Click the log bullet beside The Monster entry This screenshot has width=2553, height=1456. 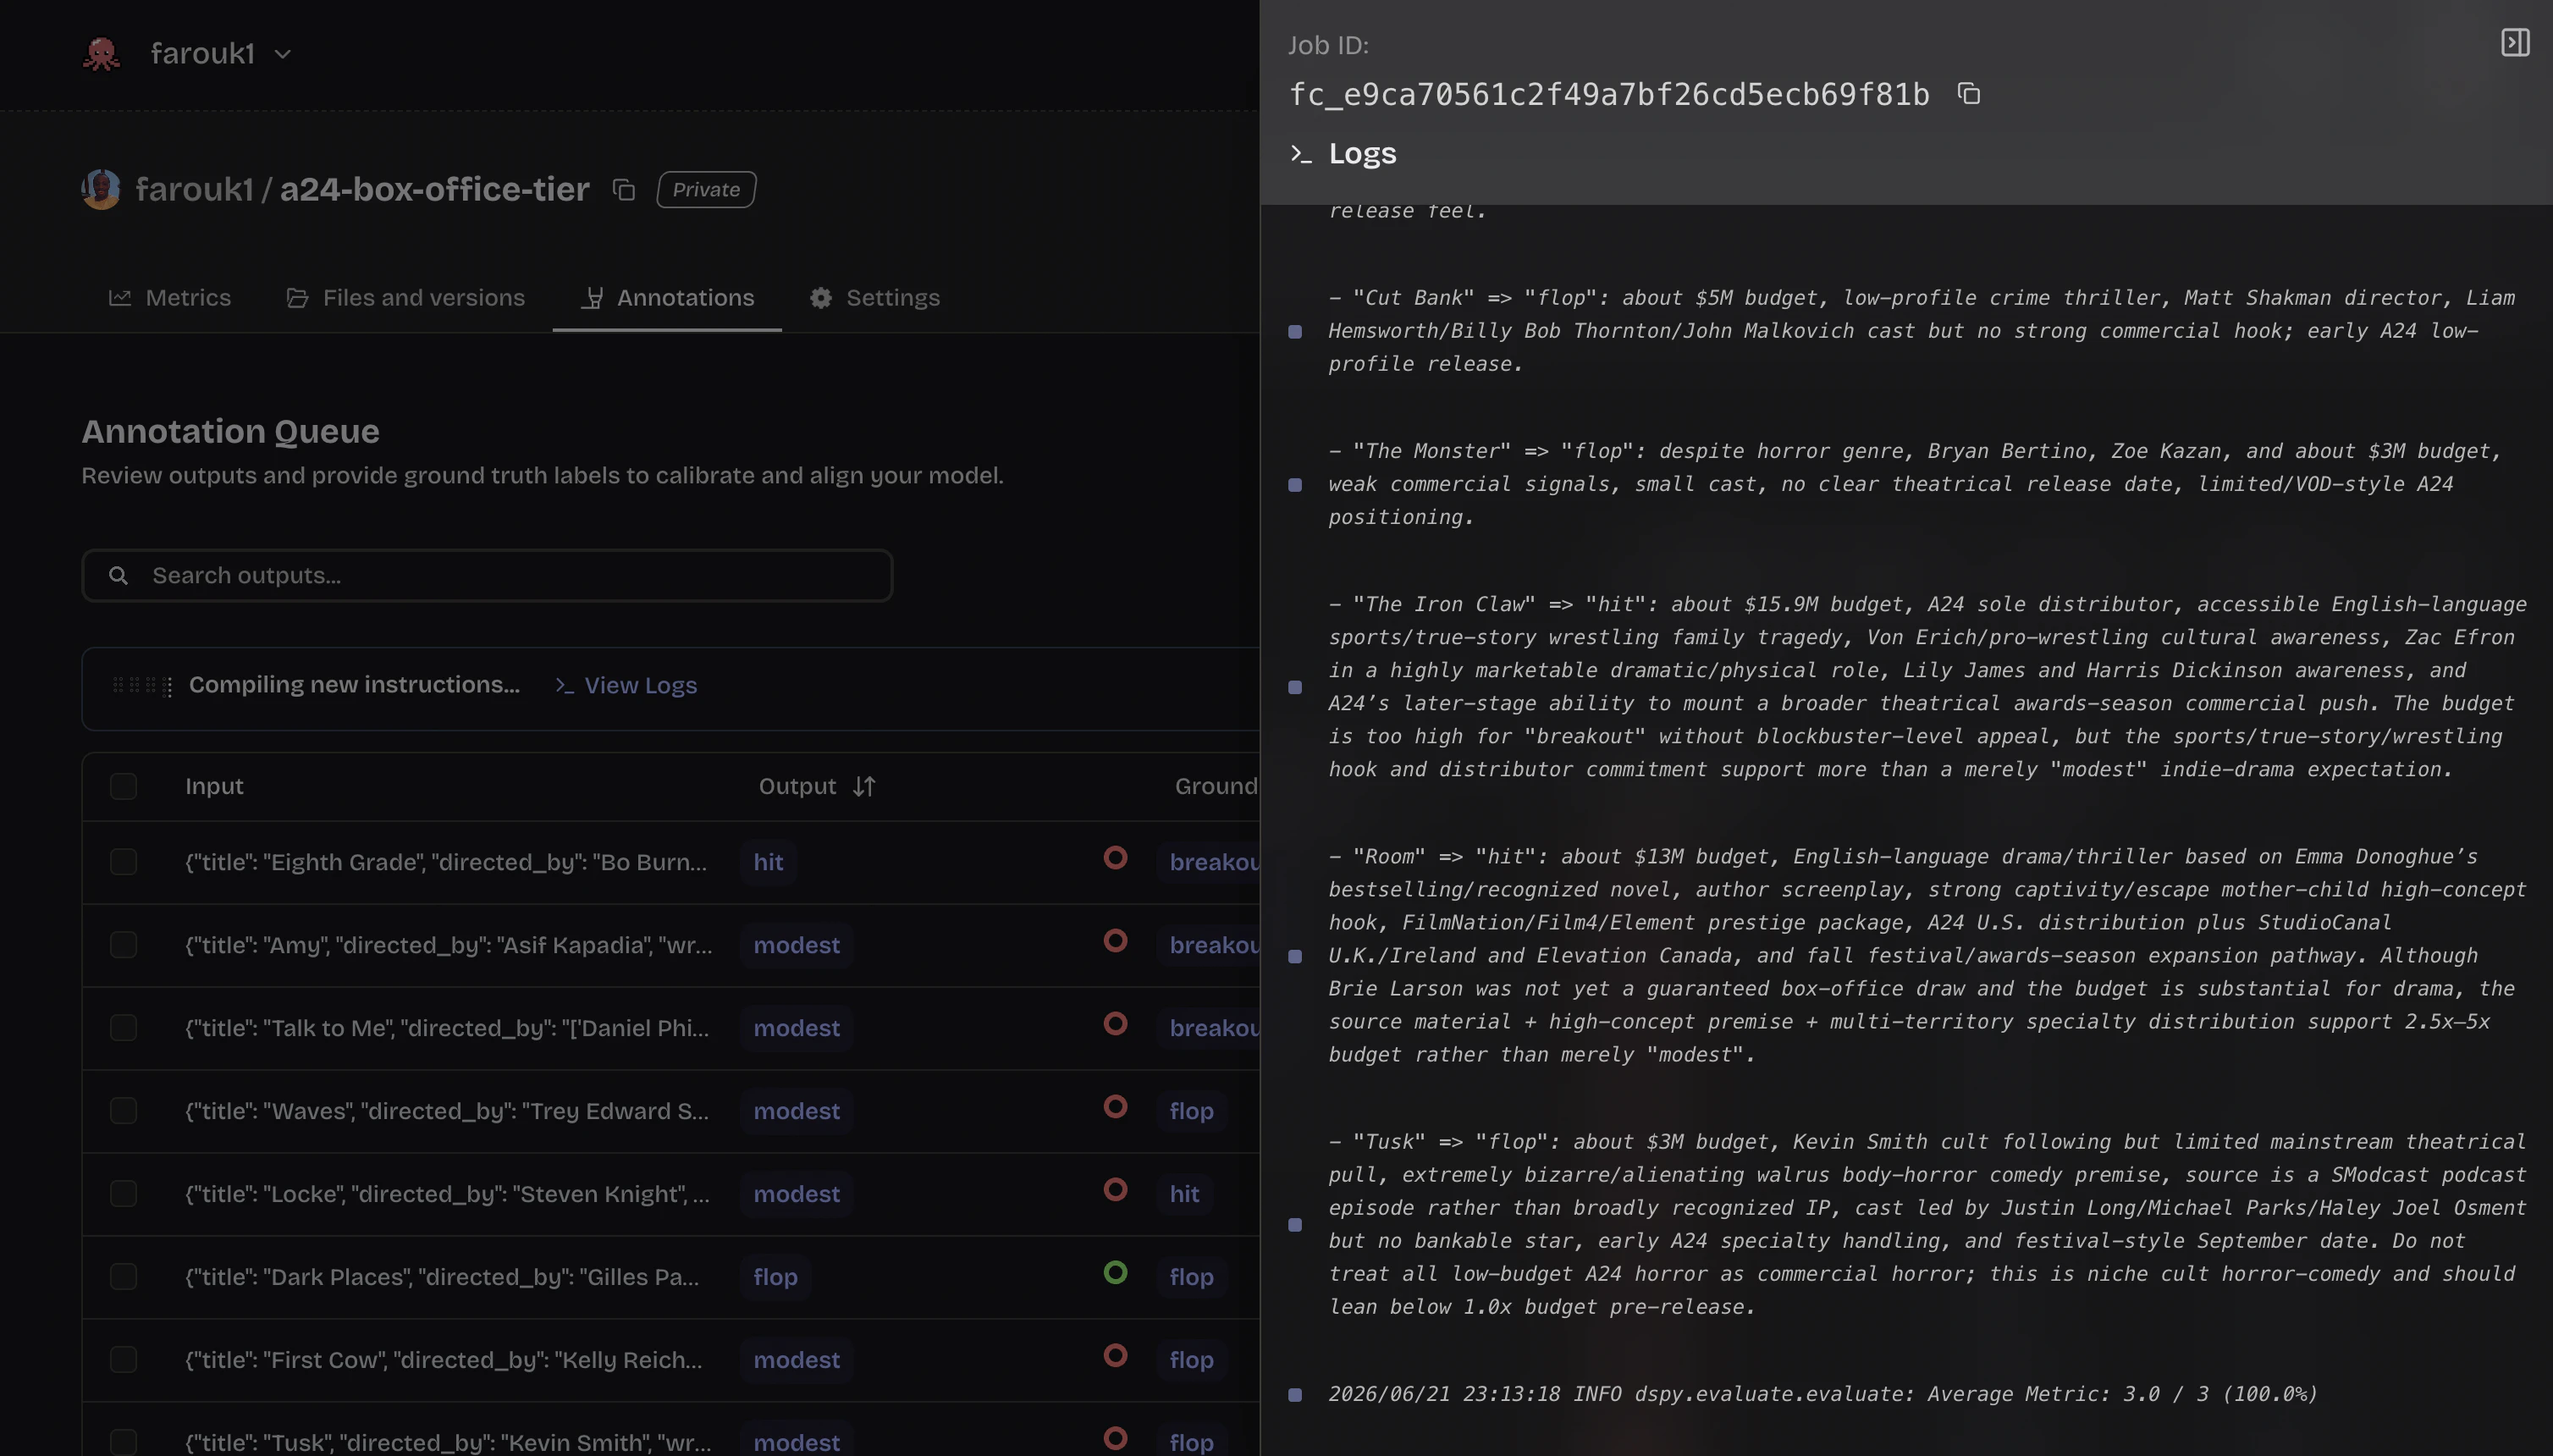(x=1295, y=485)
